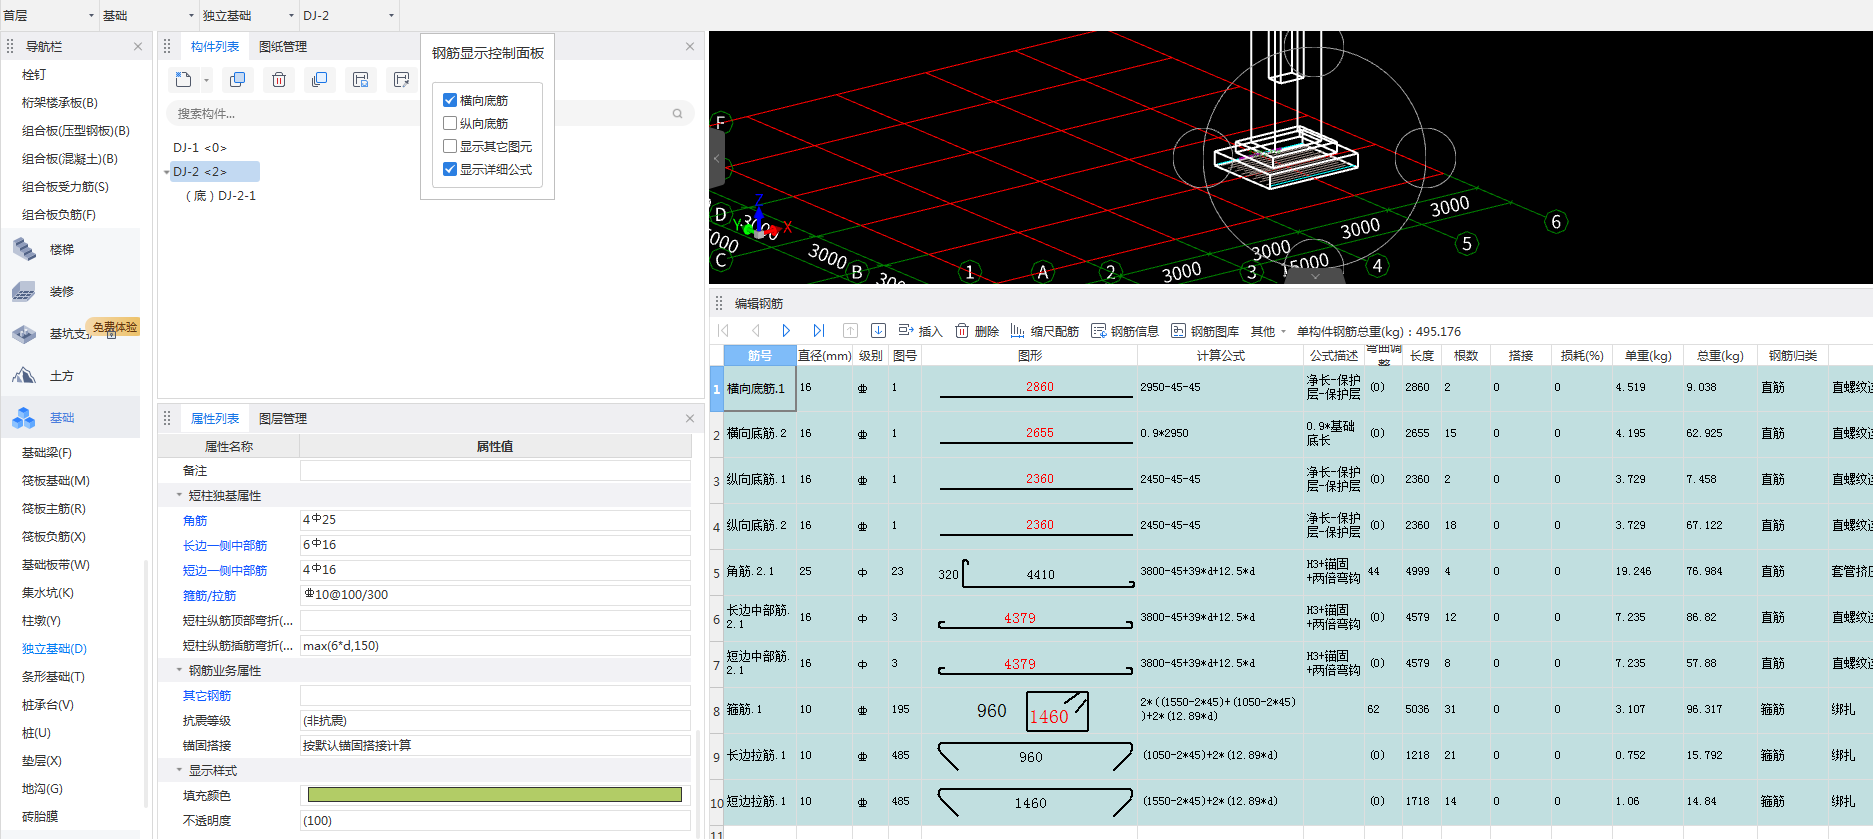Toggle the 横向底筋 checkbox
The image size is (1873, 839).
click(x=450, y=100)
